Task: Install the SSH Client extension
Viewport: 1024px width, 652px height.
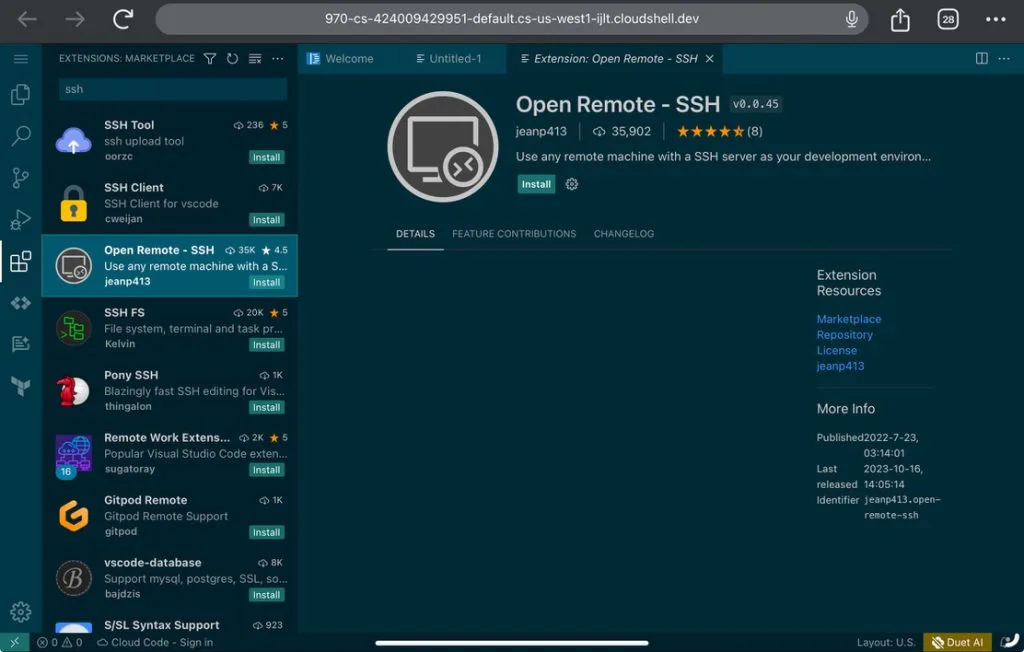Action: click(x=266, y=220)
